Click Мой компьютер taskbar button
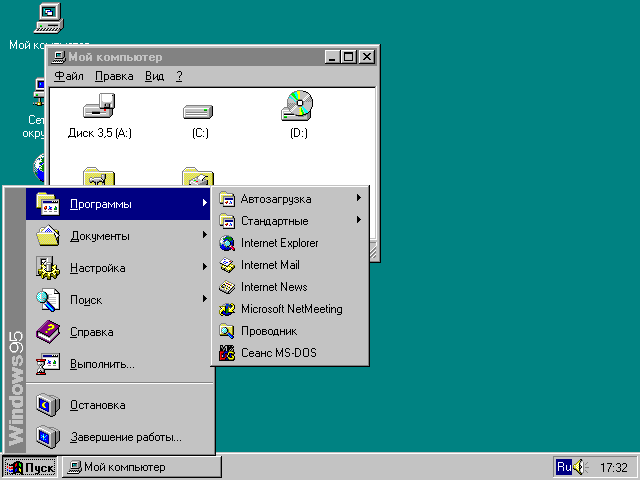Image resolution: width=640 pixels, height=480 pixels. 142,467
